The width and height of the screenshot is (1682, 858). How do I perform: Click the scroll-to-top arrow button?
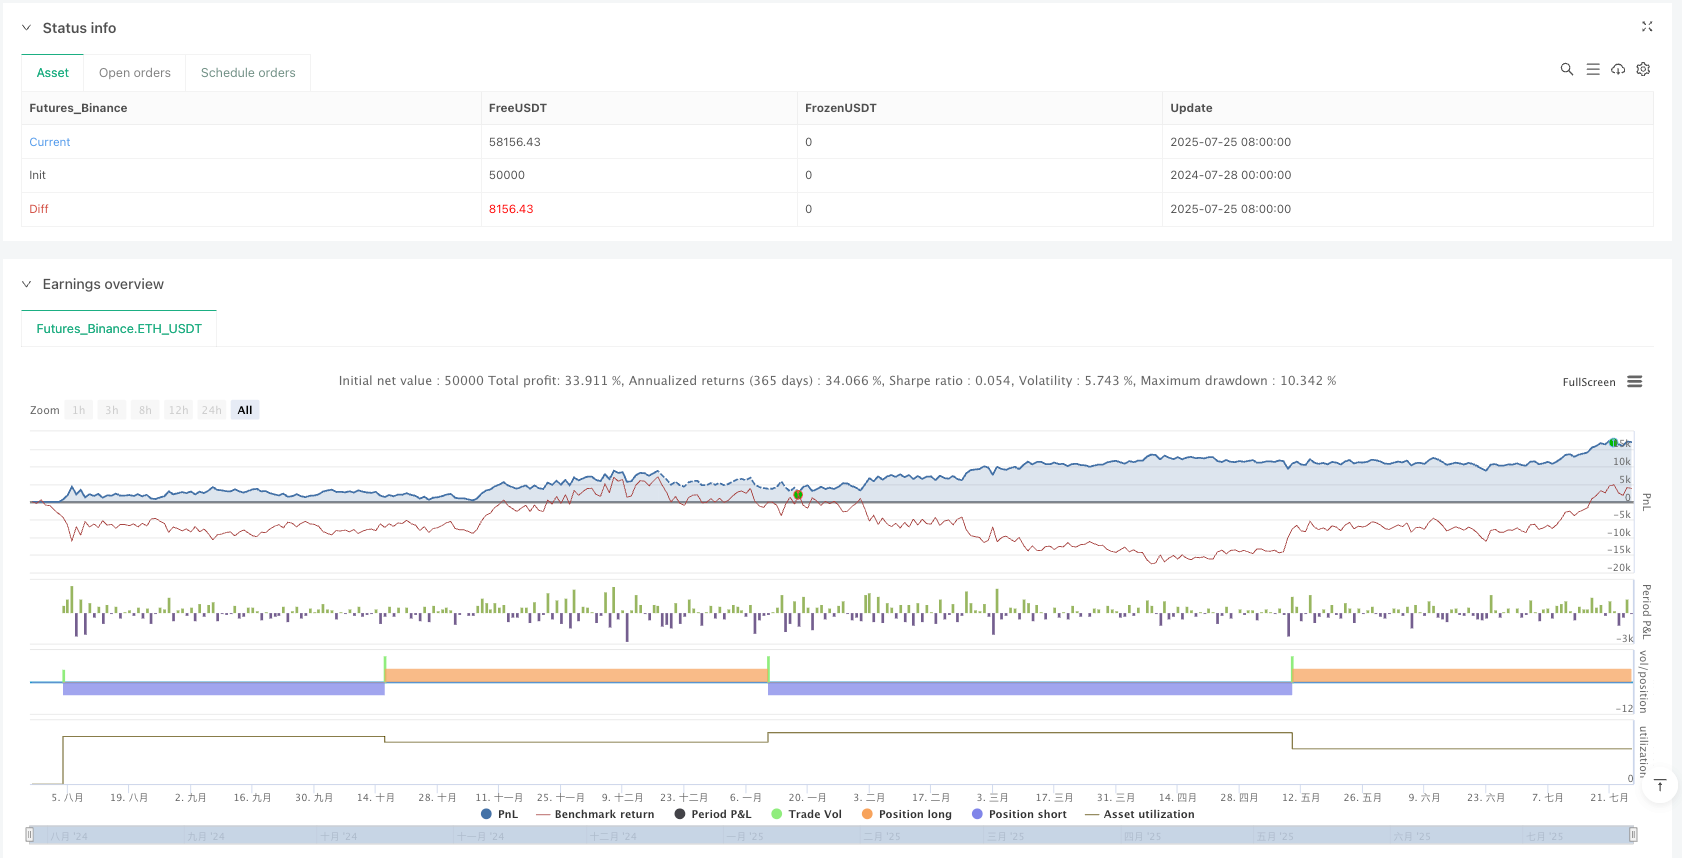[1660, 785]
